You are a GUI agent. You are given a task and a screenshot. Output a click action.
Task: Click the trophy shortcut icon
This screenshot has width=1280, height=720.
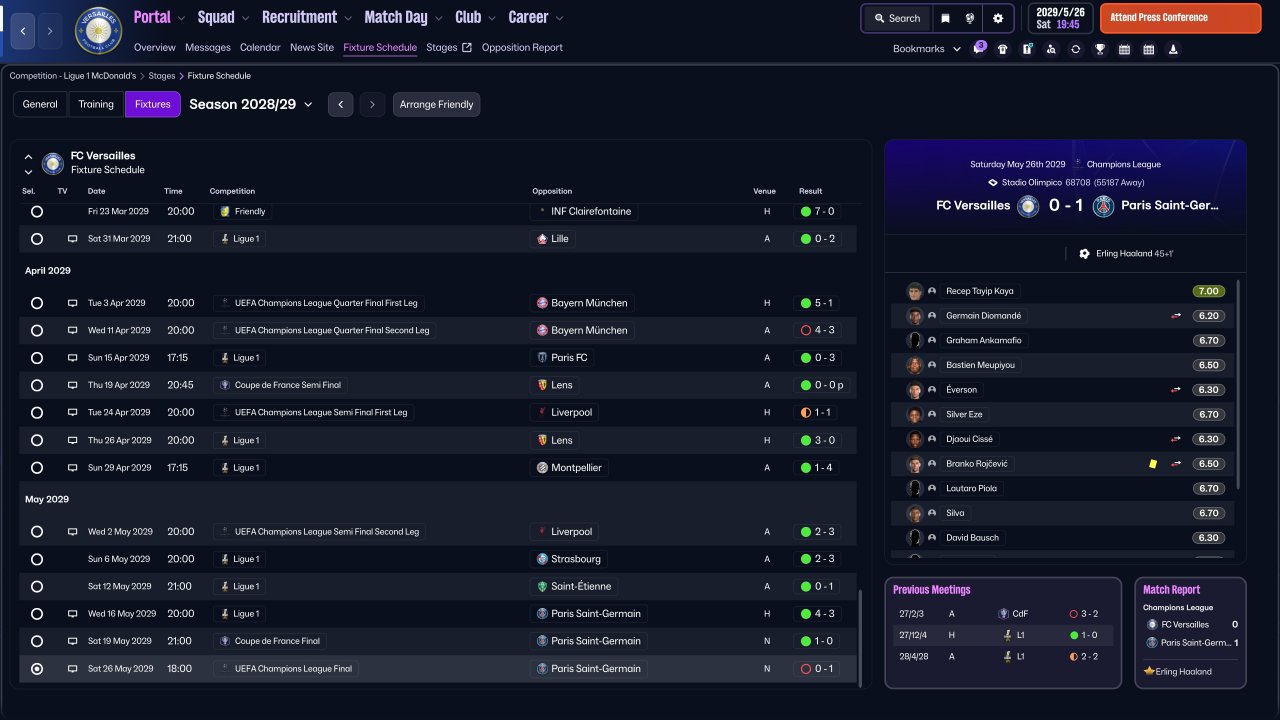point(1100,49)
